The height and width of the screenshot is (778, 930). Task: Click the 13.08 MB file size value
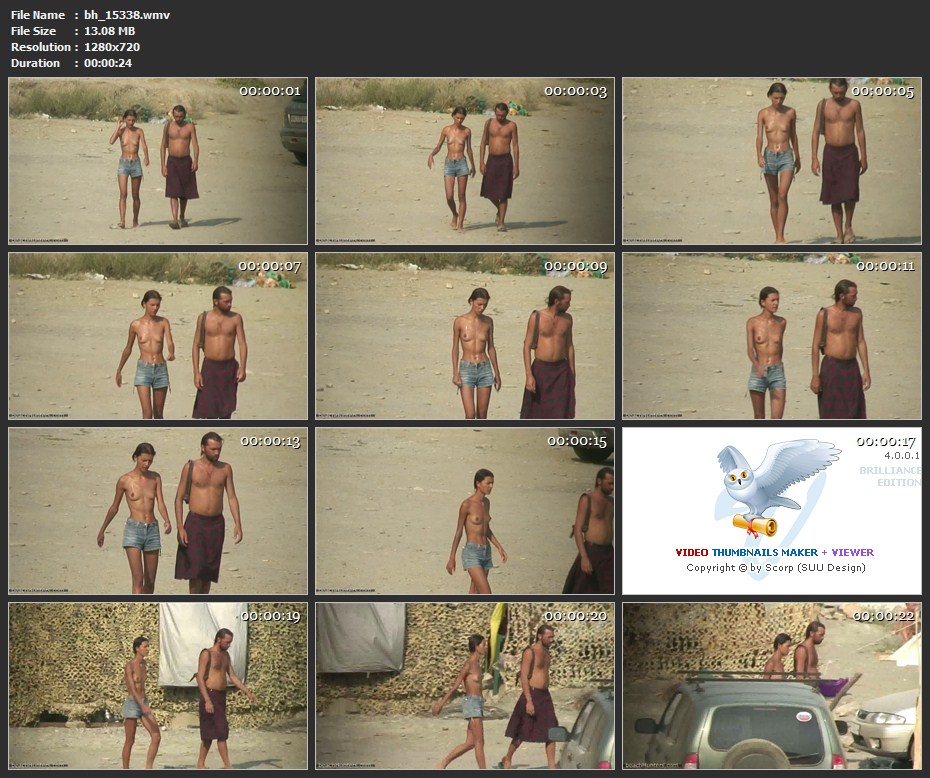[x=109, y=31]
